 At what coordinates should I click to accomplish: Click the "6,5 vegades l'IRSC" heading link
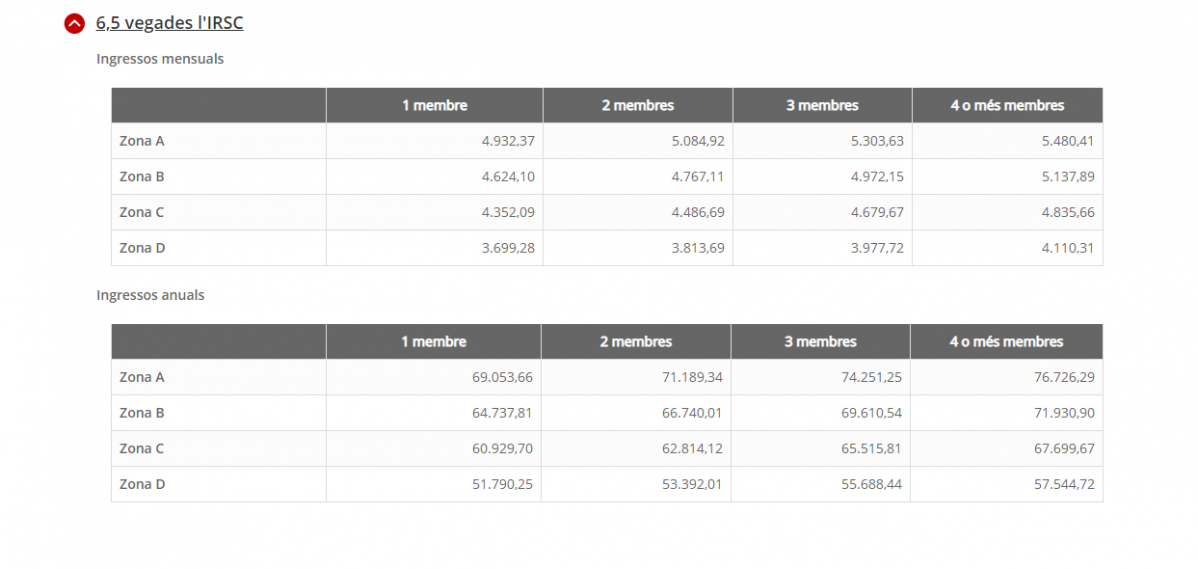(x=169, y=23)
